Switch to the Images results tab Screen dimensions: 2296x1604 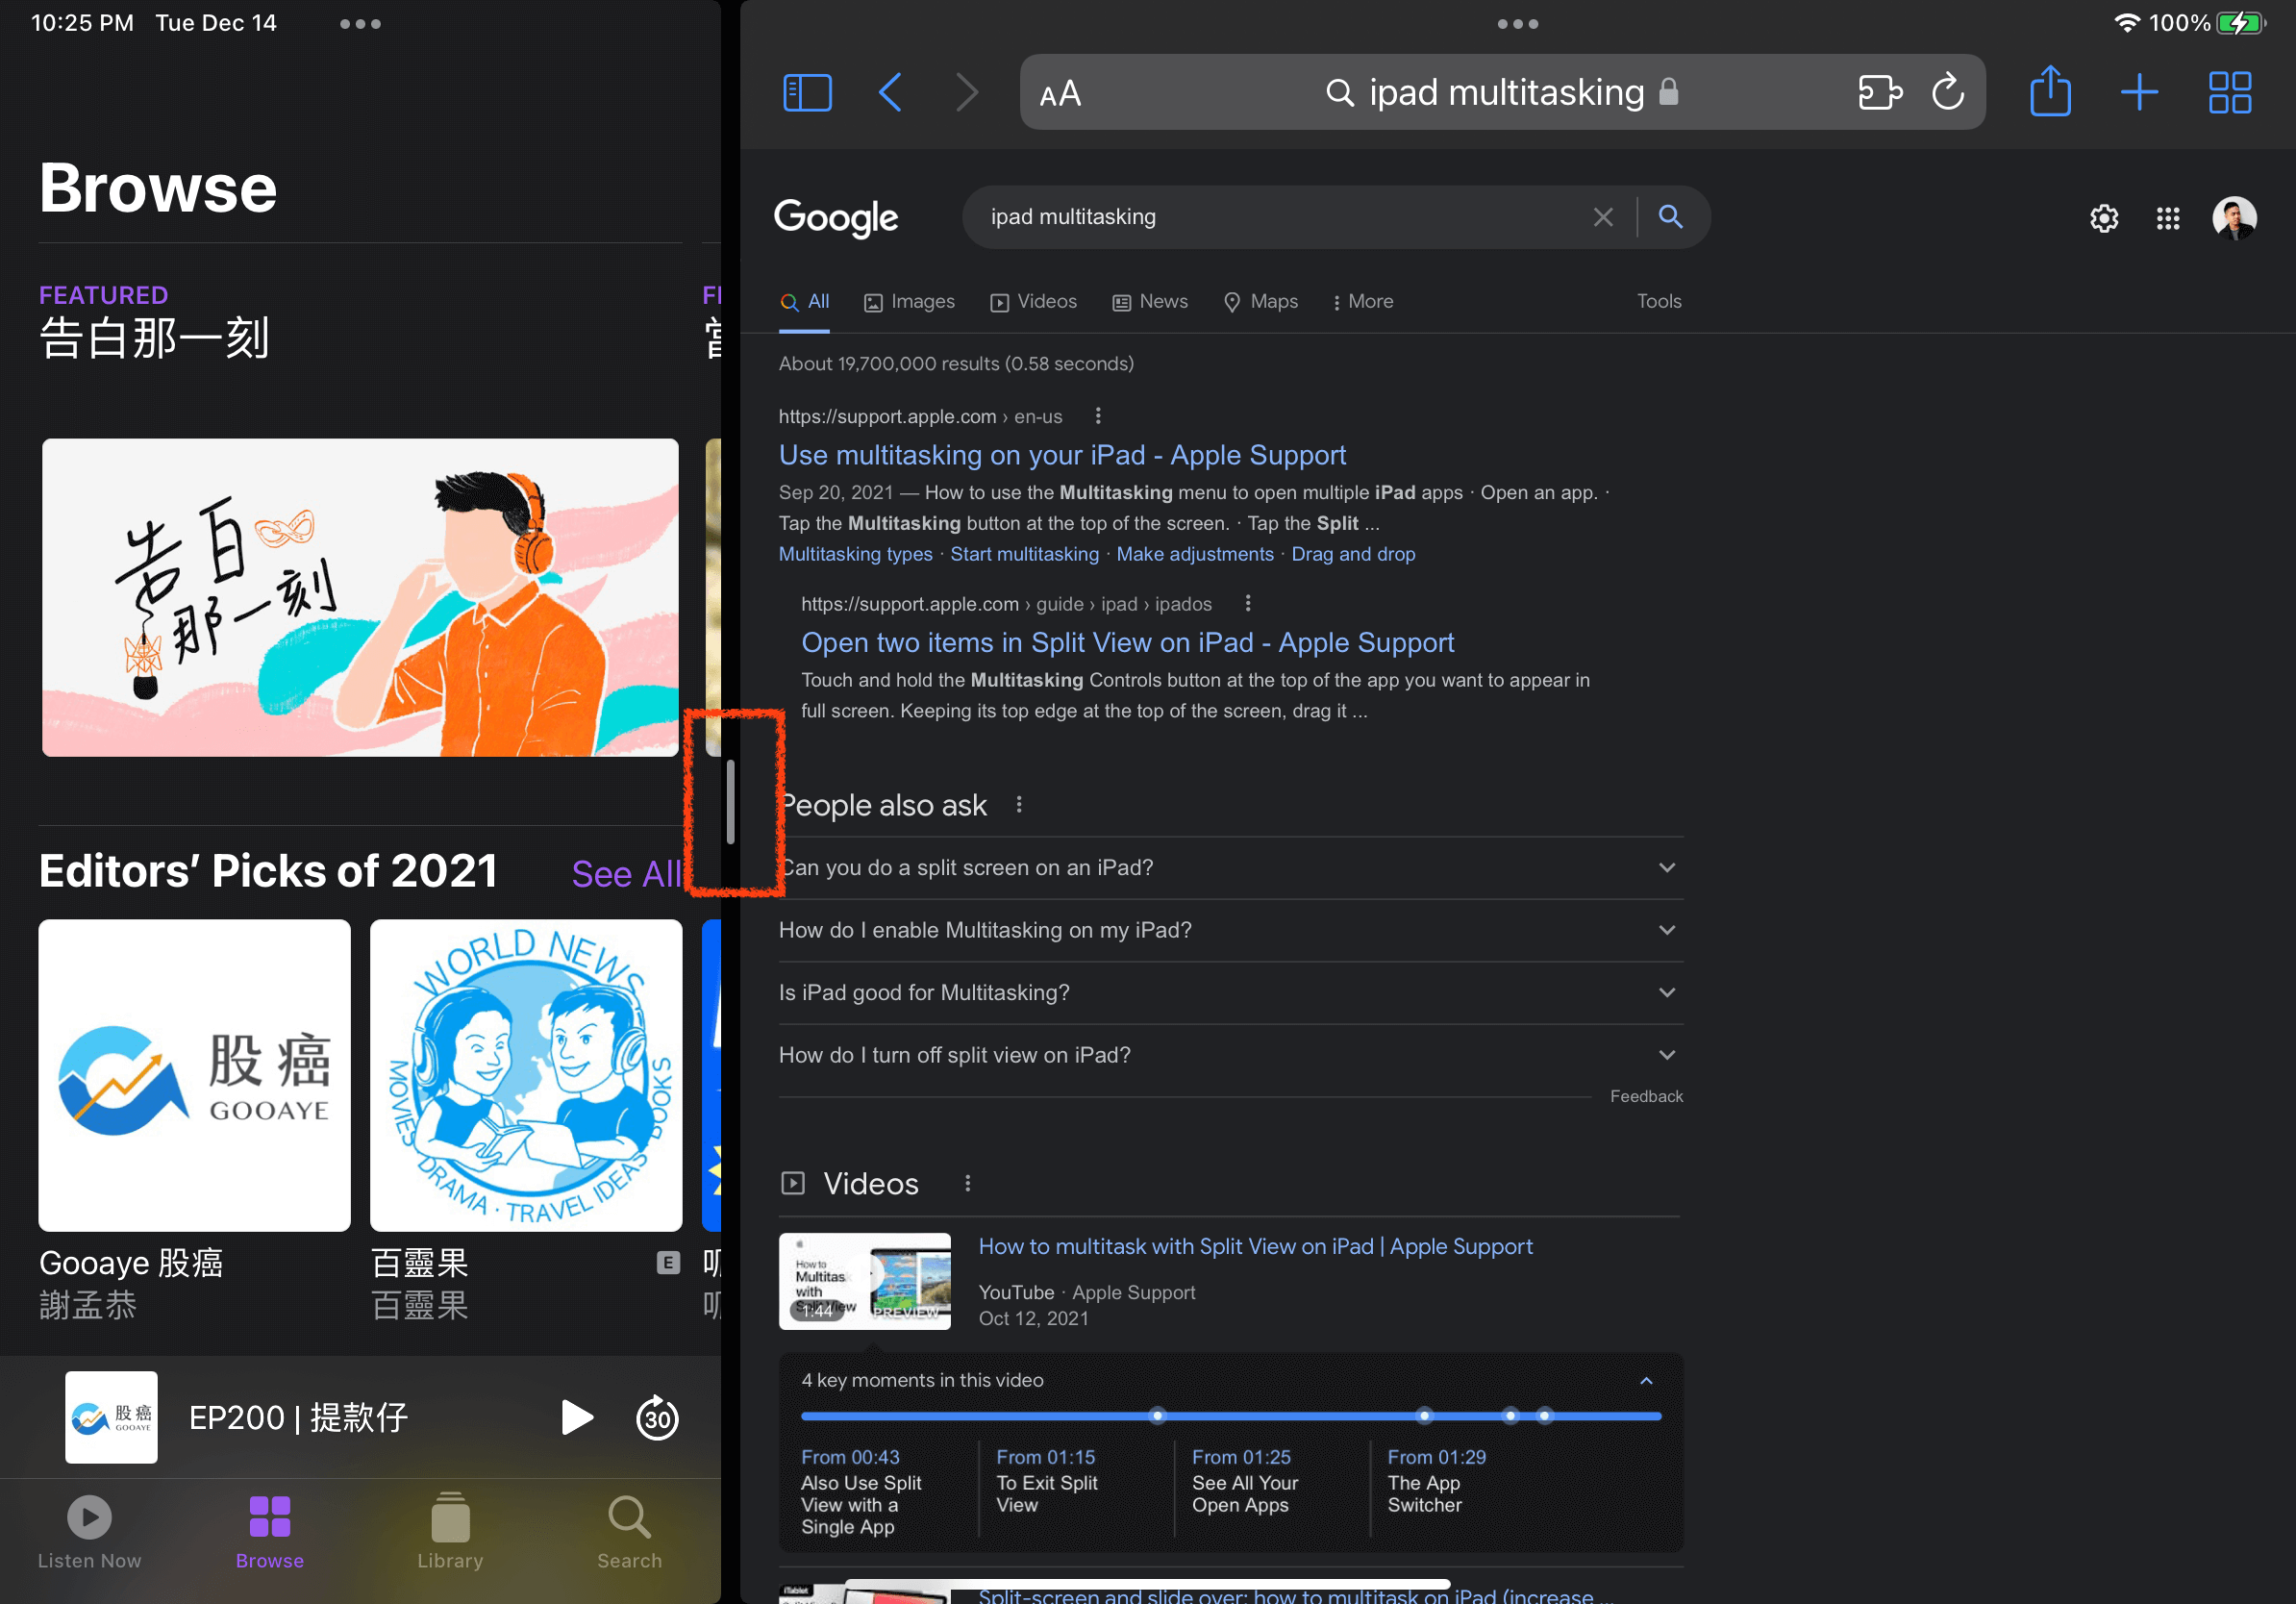909,301
